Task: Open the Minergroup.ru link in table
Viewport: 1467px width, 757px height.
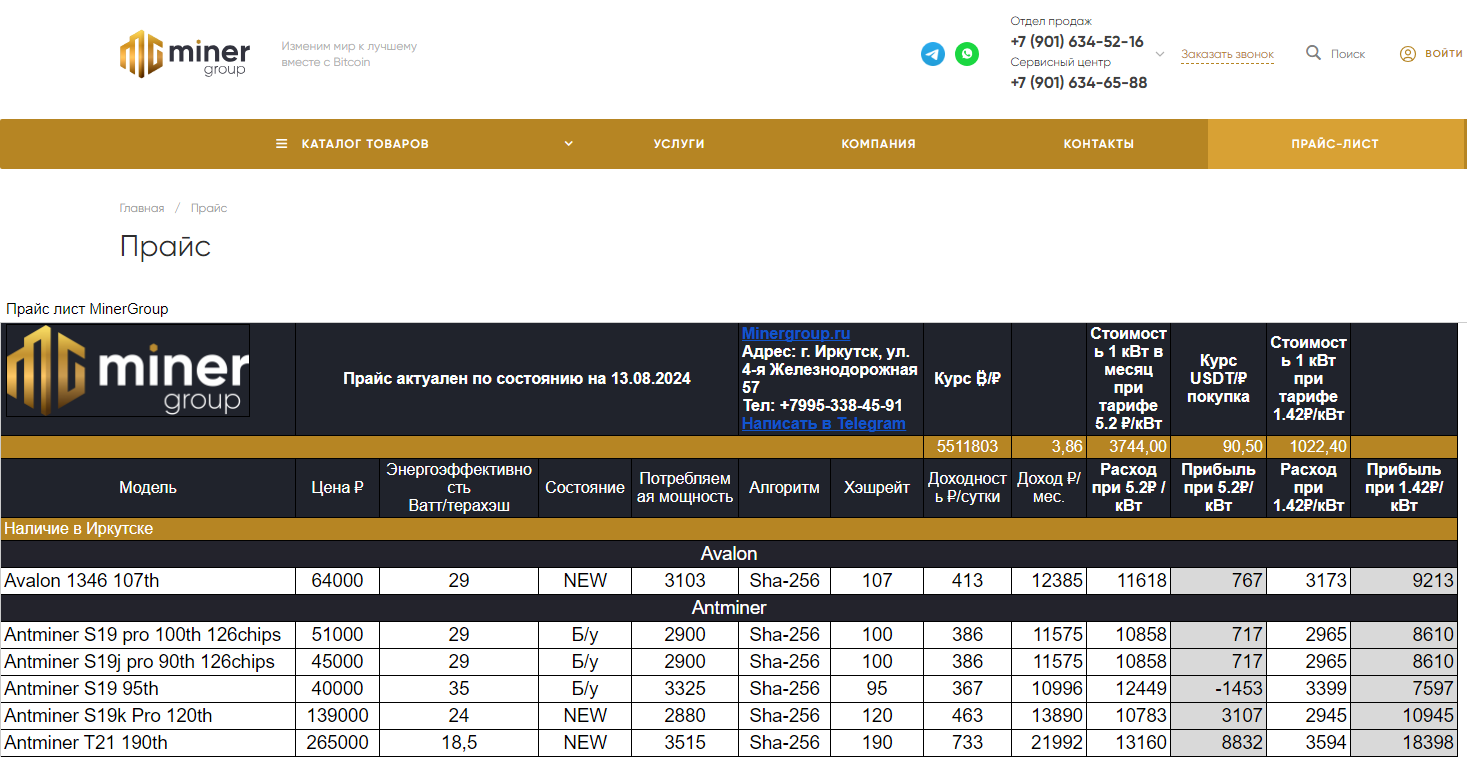Action: click(x=795, y=333)
